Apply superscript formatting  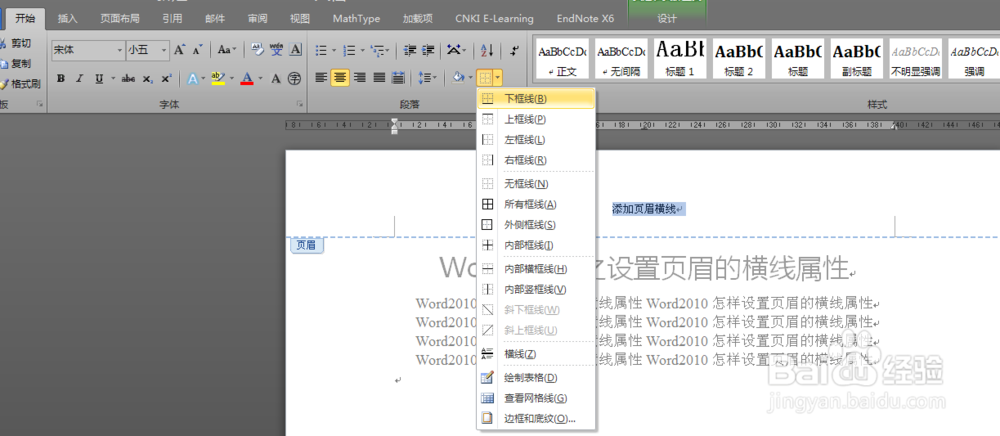(x=166, y=79)
